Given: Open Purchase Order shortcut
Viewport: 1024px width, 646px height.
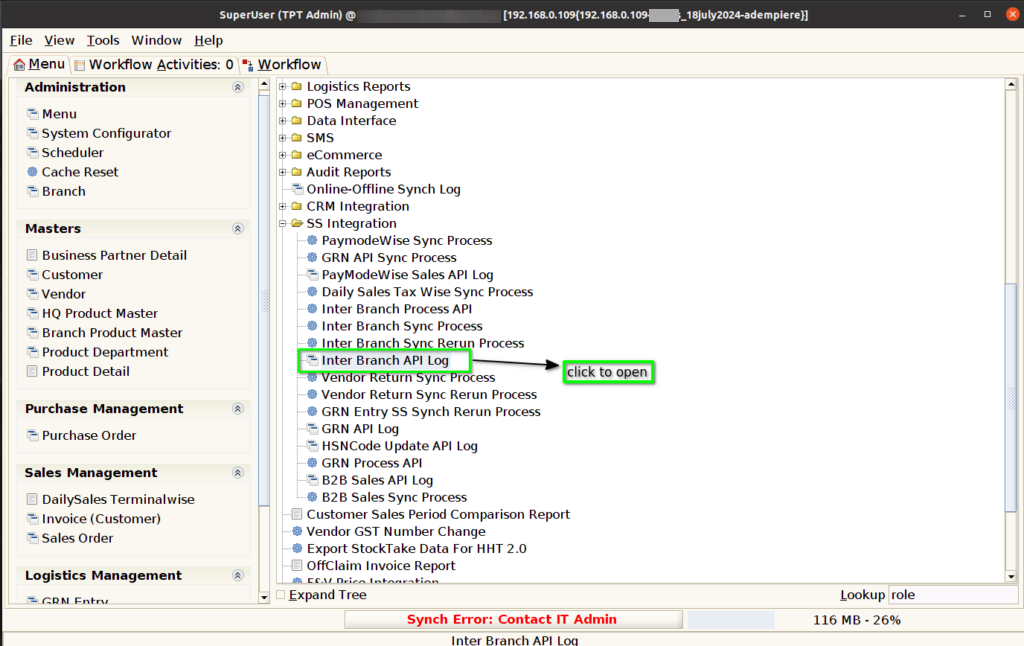Looking at the screenshot, I should point(89,435).
